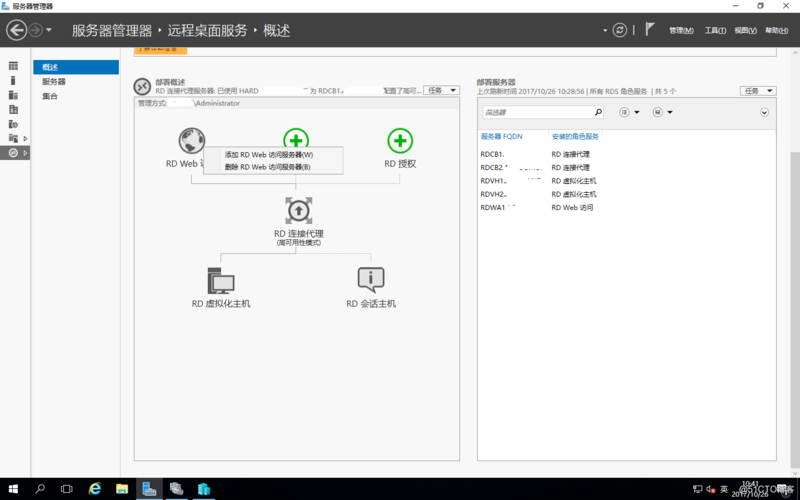Expand the File and Storage Services arrow
800x500 pixels.
25,138
